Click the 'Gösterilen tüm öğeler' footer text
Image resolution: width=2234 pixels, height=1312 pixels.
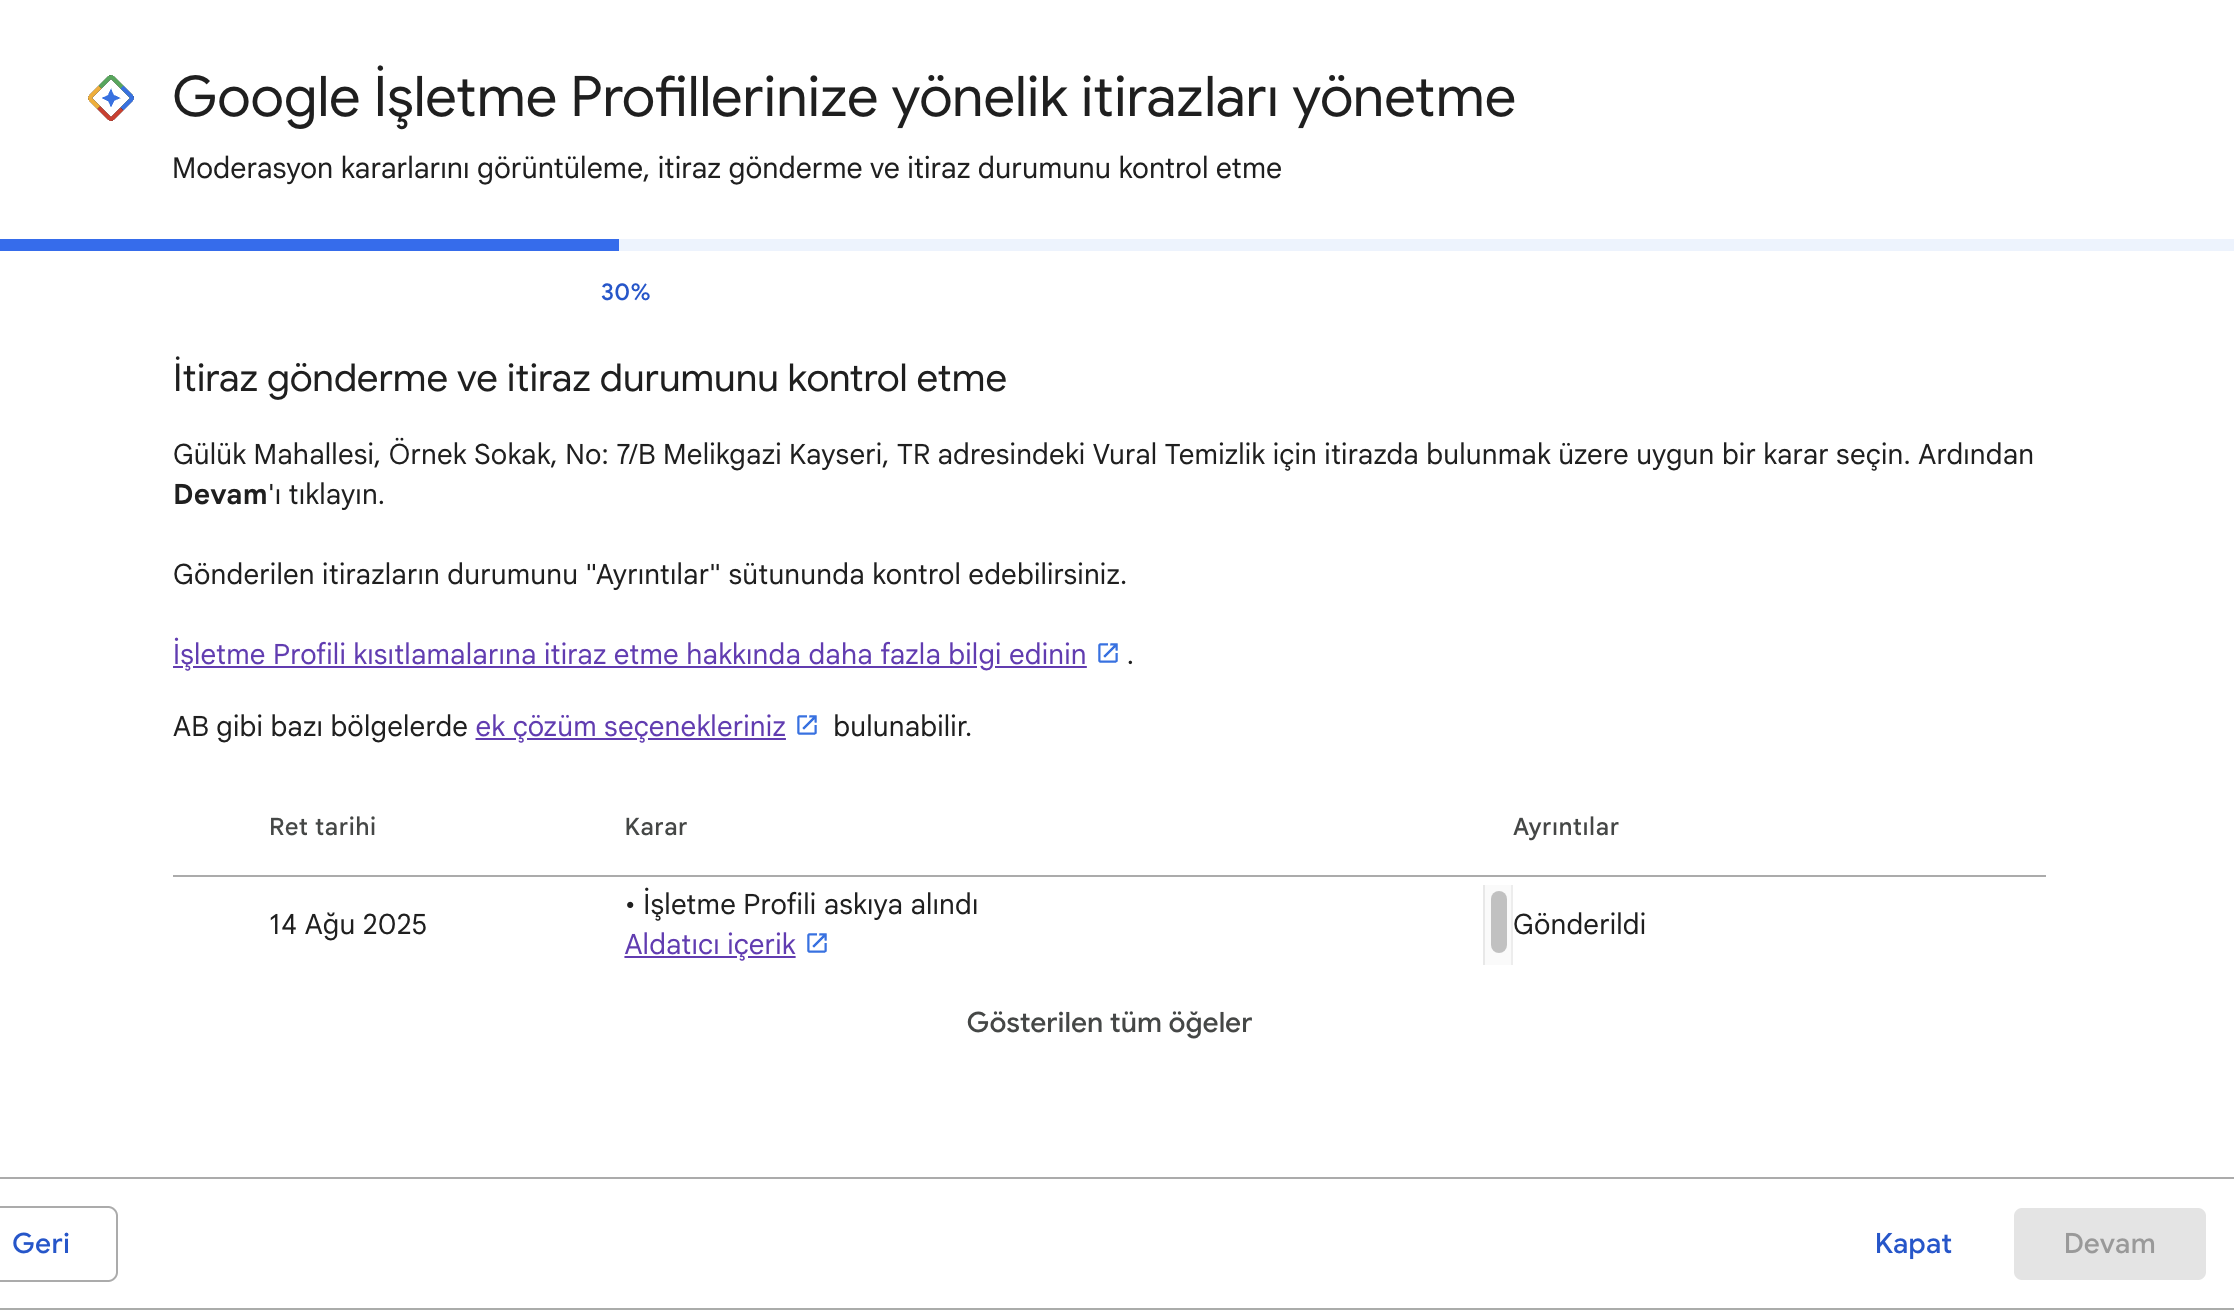pos(1109,1022)
